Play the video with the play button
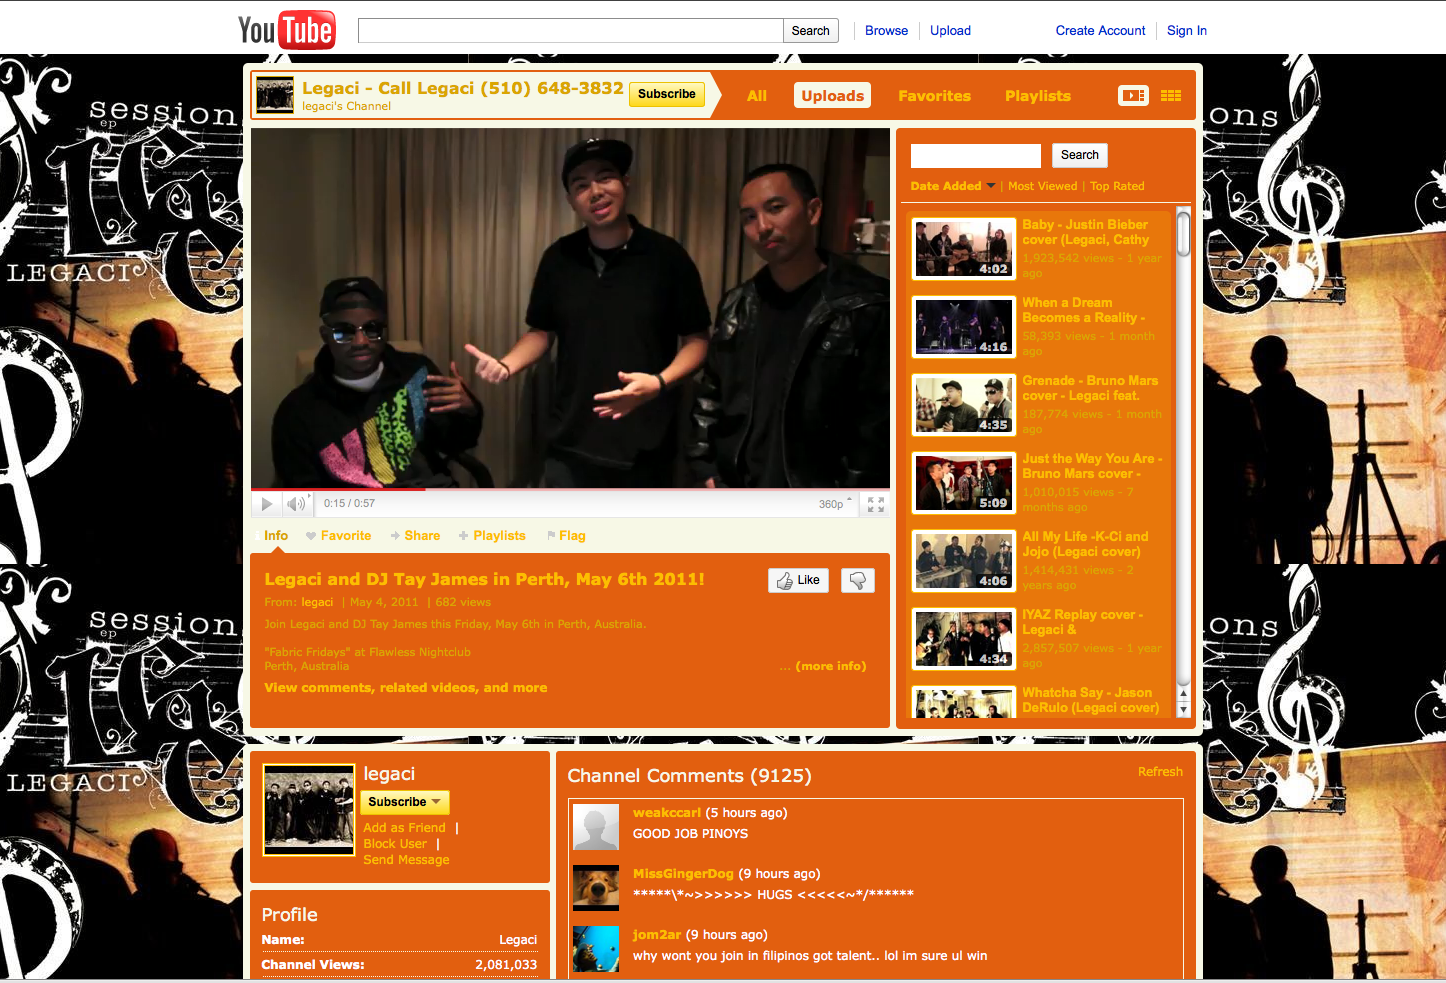The height and width of the screenshot is (983, 1446). pyautogui.click(x=267, y=504)
